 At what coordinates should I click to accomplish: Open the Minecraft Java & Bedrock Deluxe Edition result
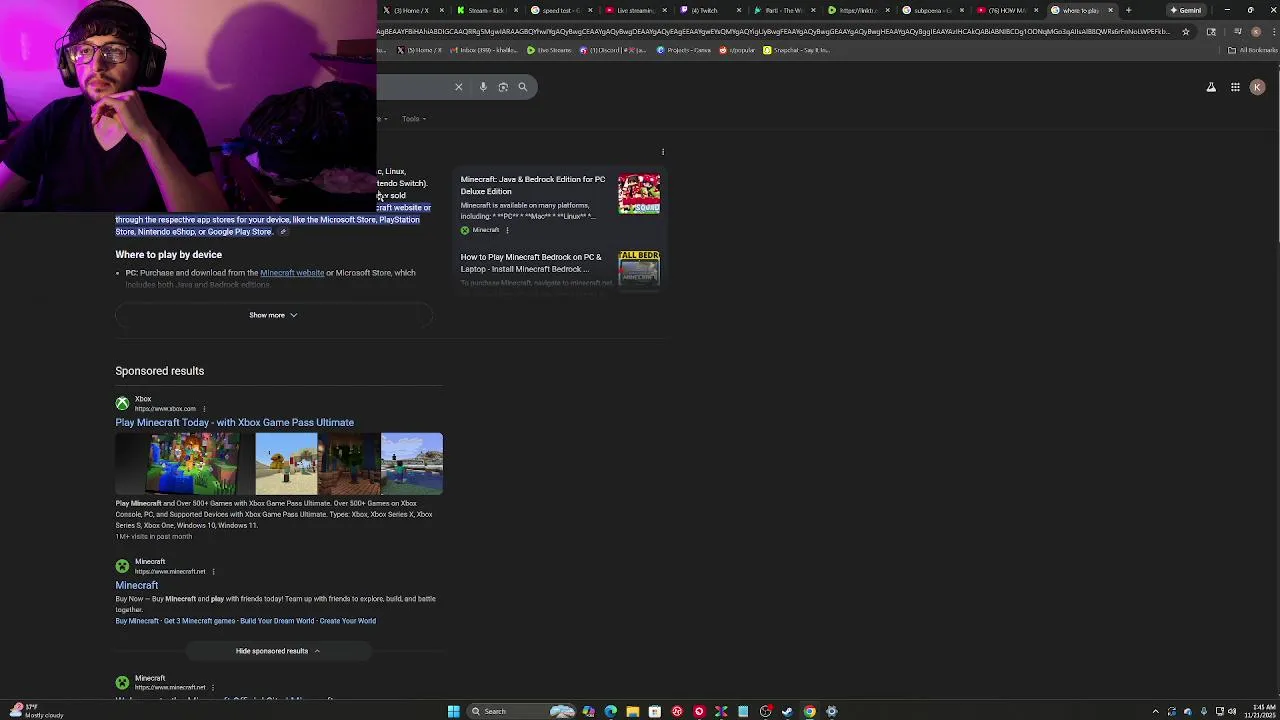[x=533, y=185]
